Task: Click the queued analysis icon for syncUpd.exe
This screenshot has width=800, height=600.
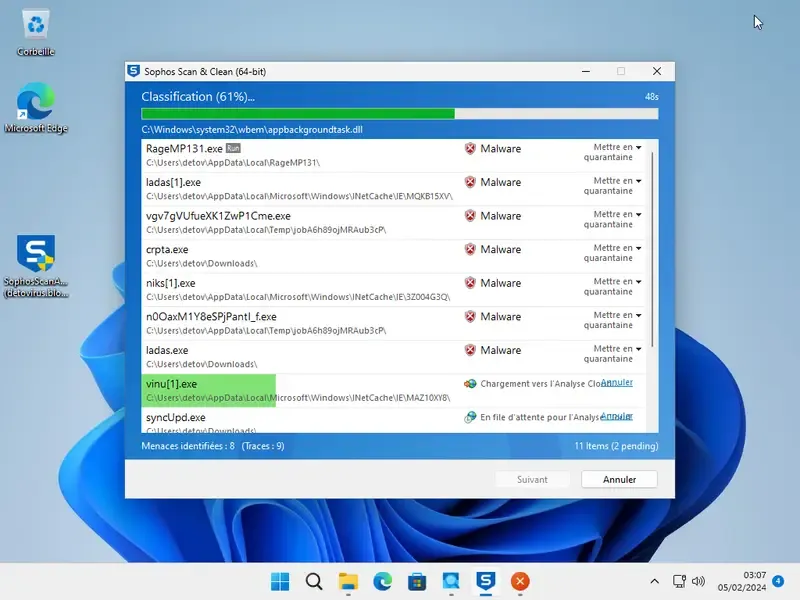Action: point(470,417)
